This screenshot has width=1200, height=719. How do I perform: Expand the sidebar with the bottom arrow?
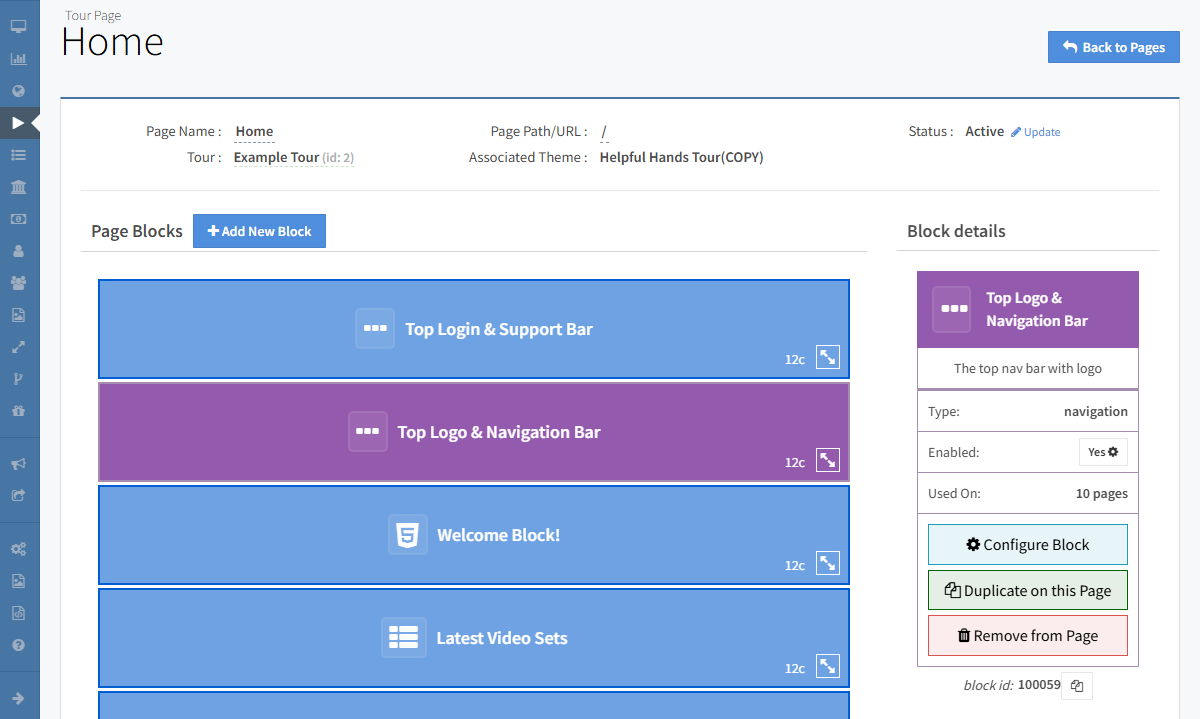18,698
